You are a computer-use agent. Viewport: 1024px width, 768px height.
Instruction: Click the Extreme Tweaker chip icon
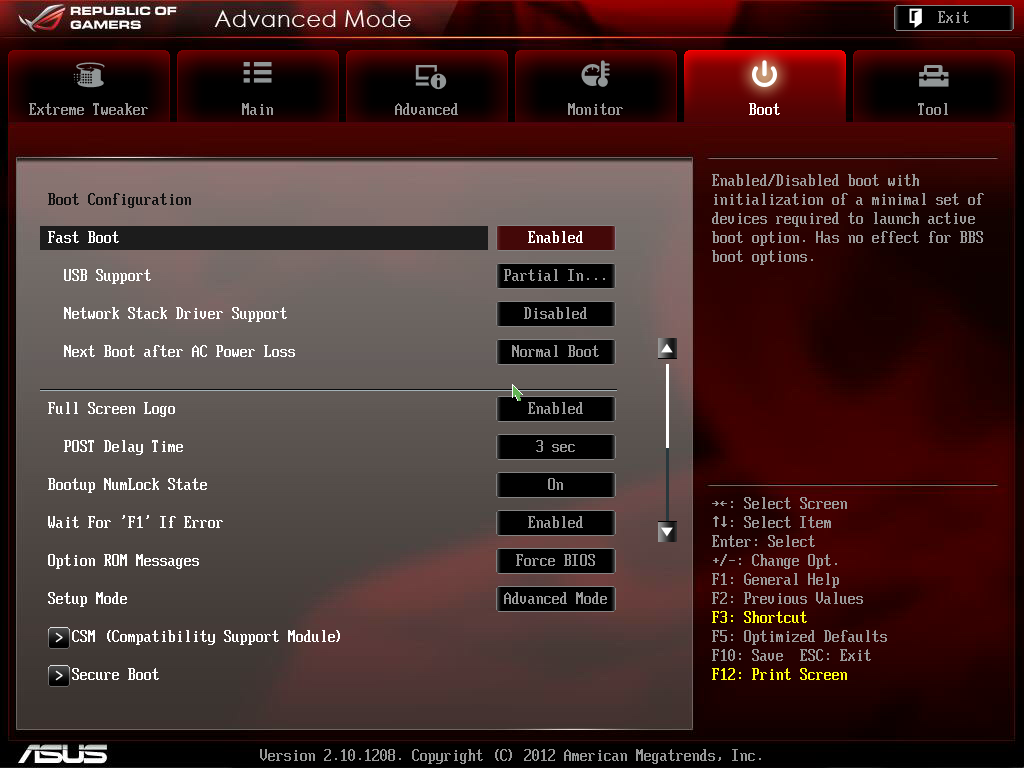89,75
